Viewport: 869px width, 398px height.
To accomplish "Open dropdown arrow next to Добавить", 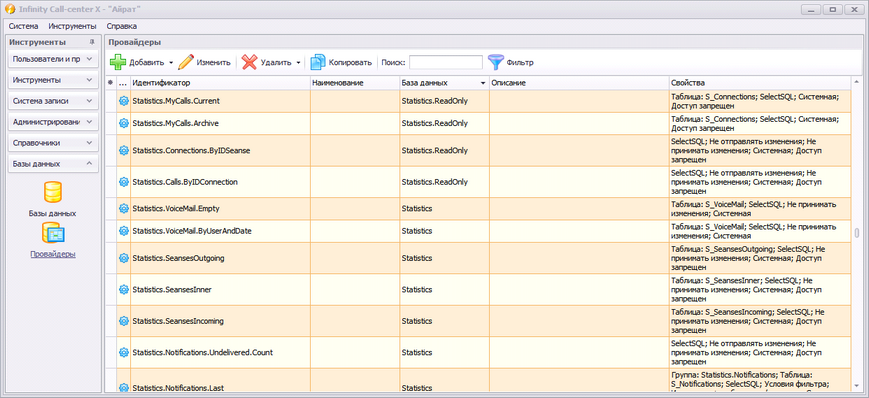I will tap(171, 63).
